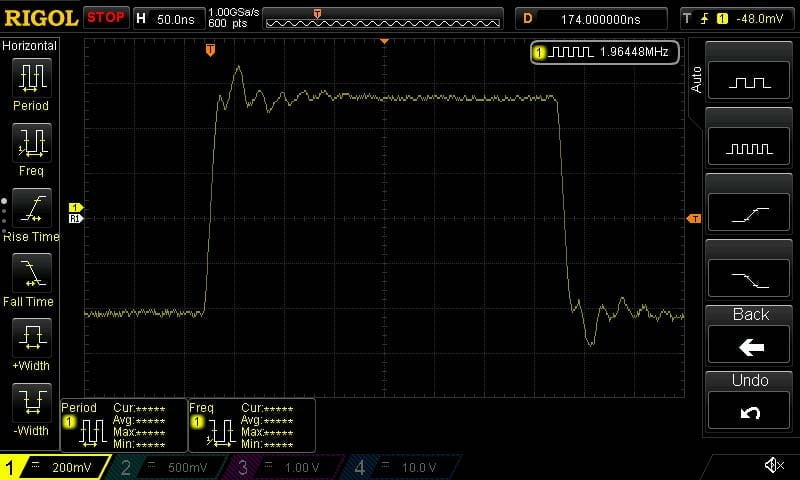Click the RIGOL logo
The width and height of the screenshot is (800, 480).
pos(41,19)
